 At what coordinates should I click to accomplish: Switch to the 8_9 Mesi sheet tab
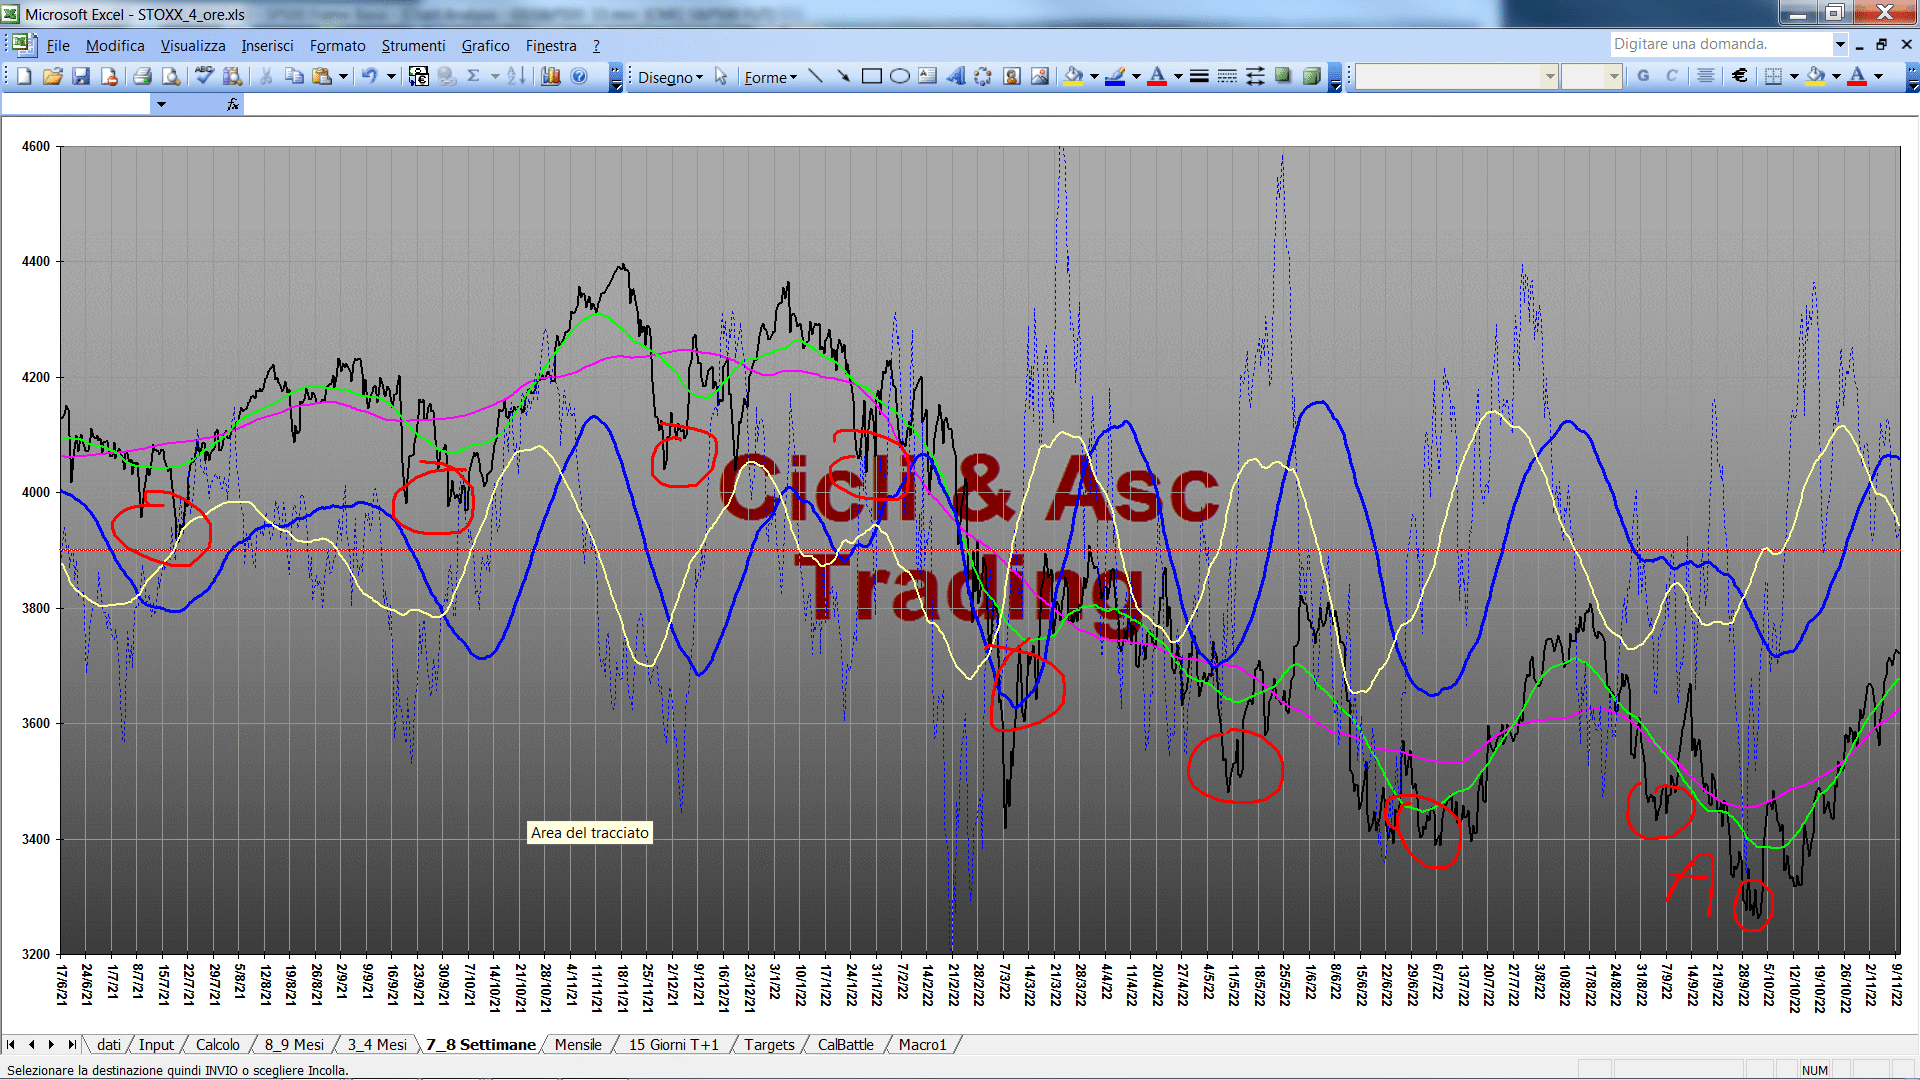[x=294, y=1045]
